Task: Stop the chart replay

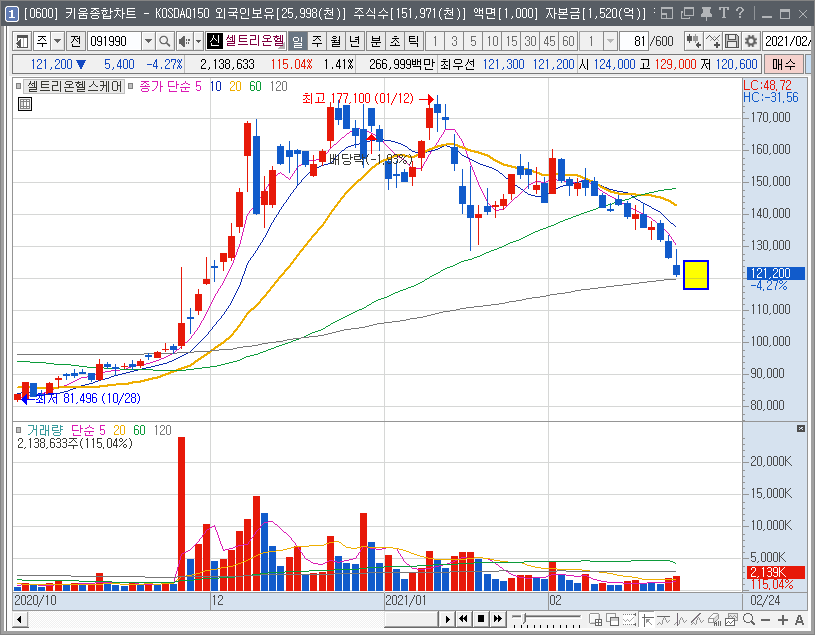Action: point(481,619)
